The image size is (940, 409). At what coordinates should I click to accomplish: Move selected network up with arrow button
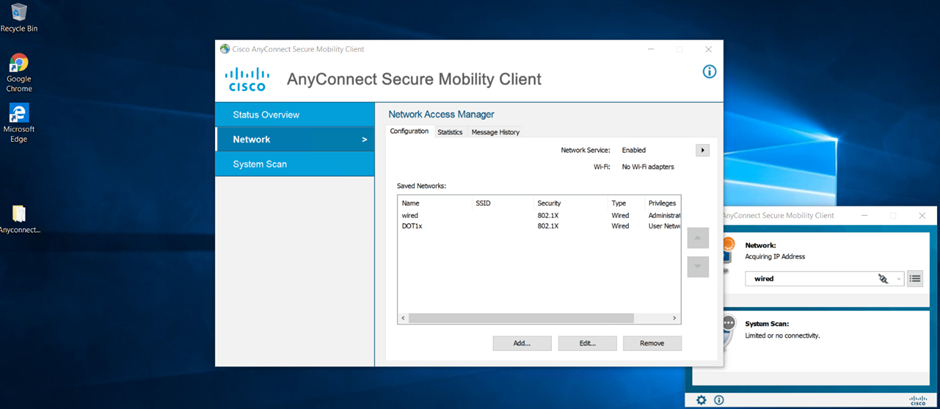698,238
